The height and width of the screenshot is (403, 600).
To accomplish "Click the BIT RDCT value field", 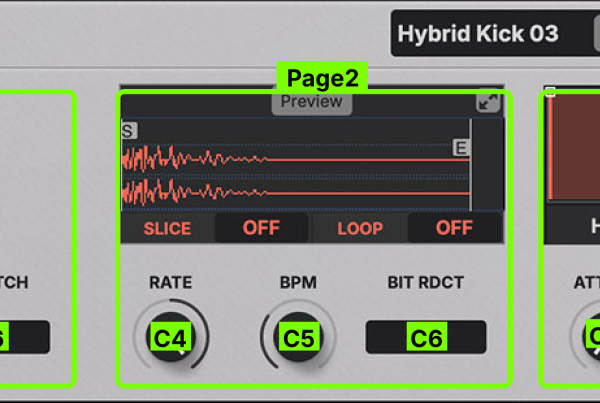I will point(425,337).
